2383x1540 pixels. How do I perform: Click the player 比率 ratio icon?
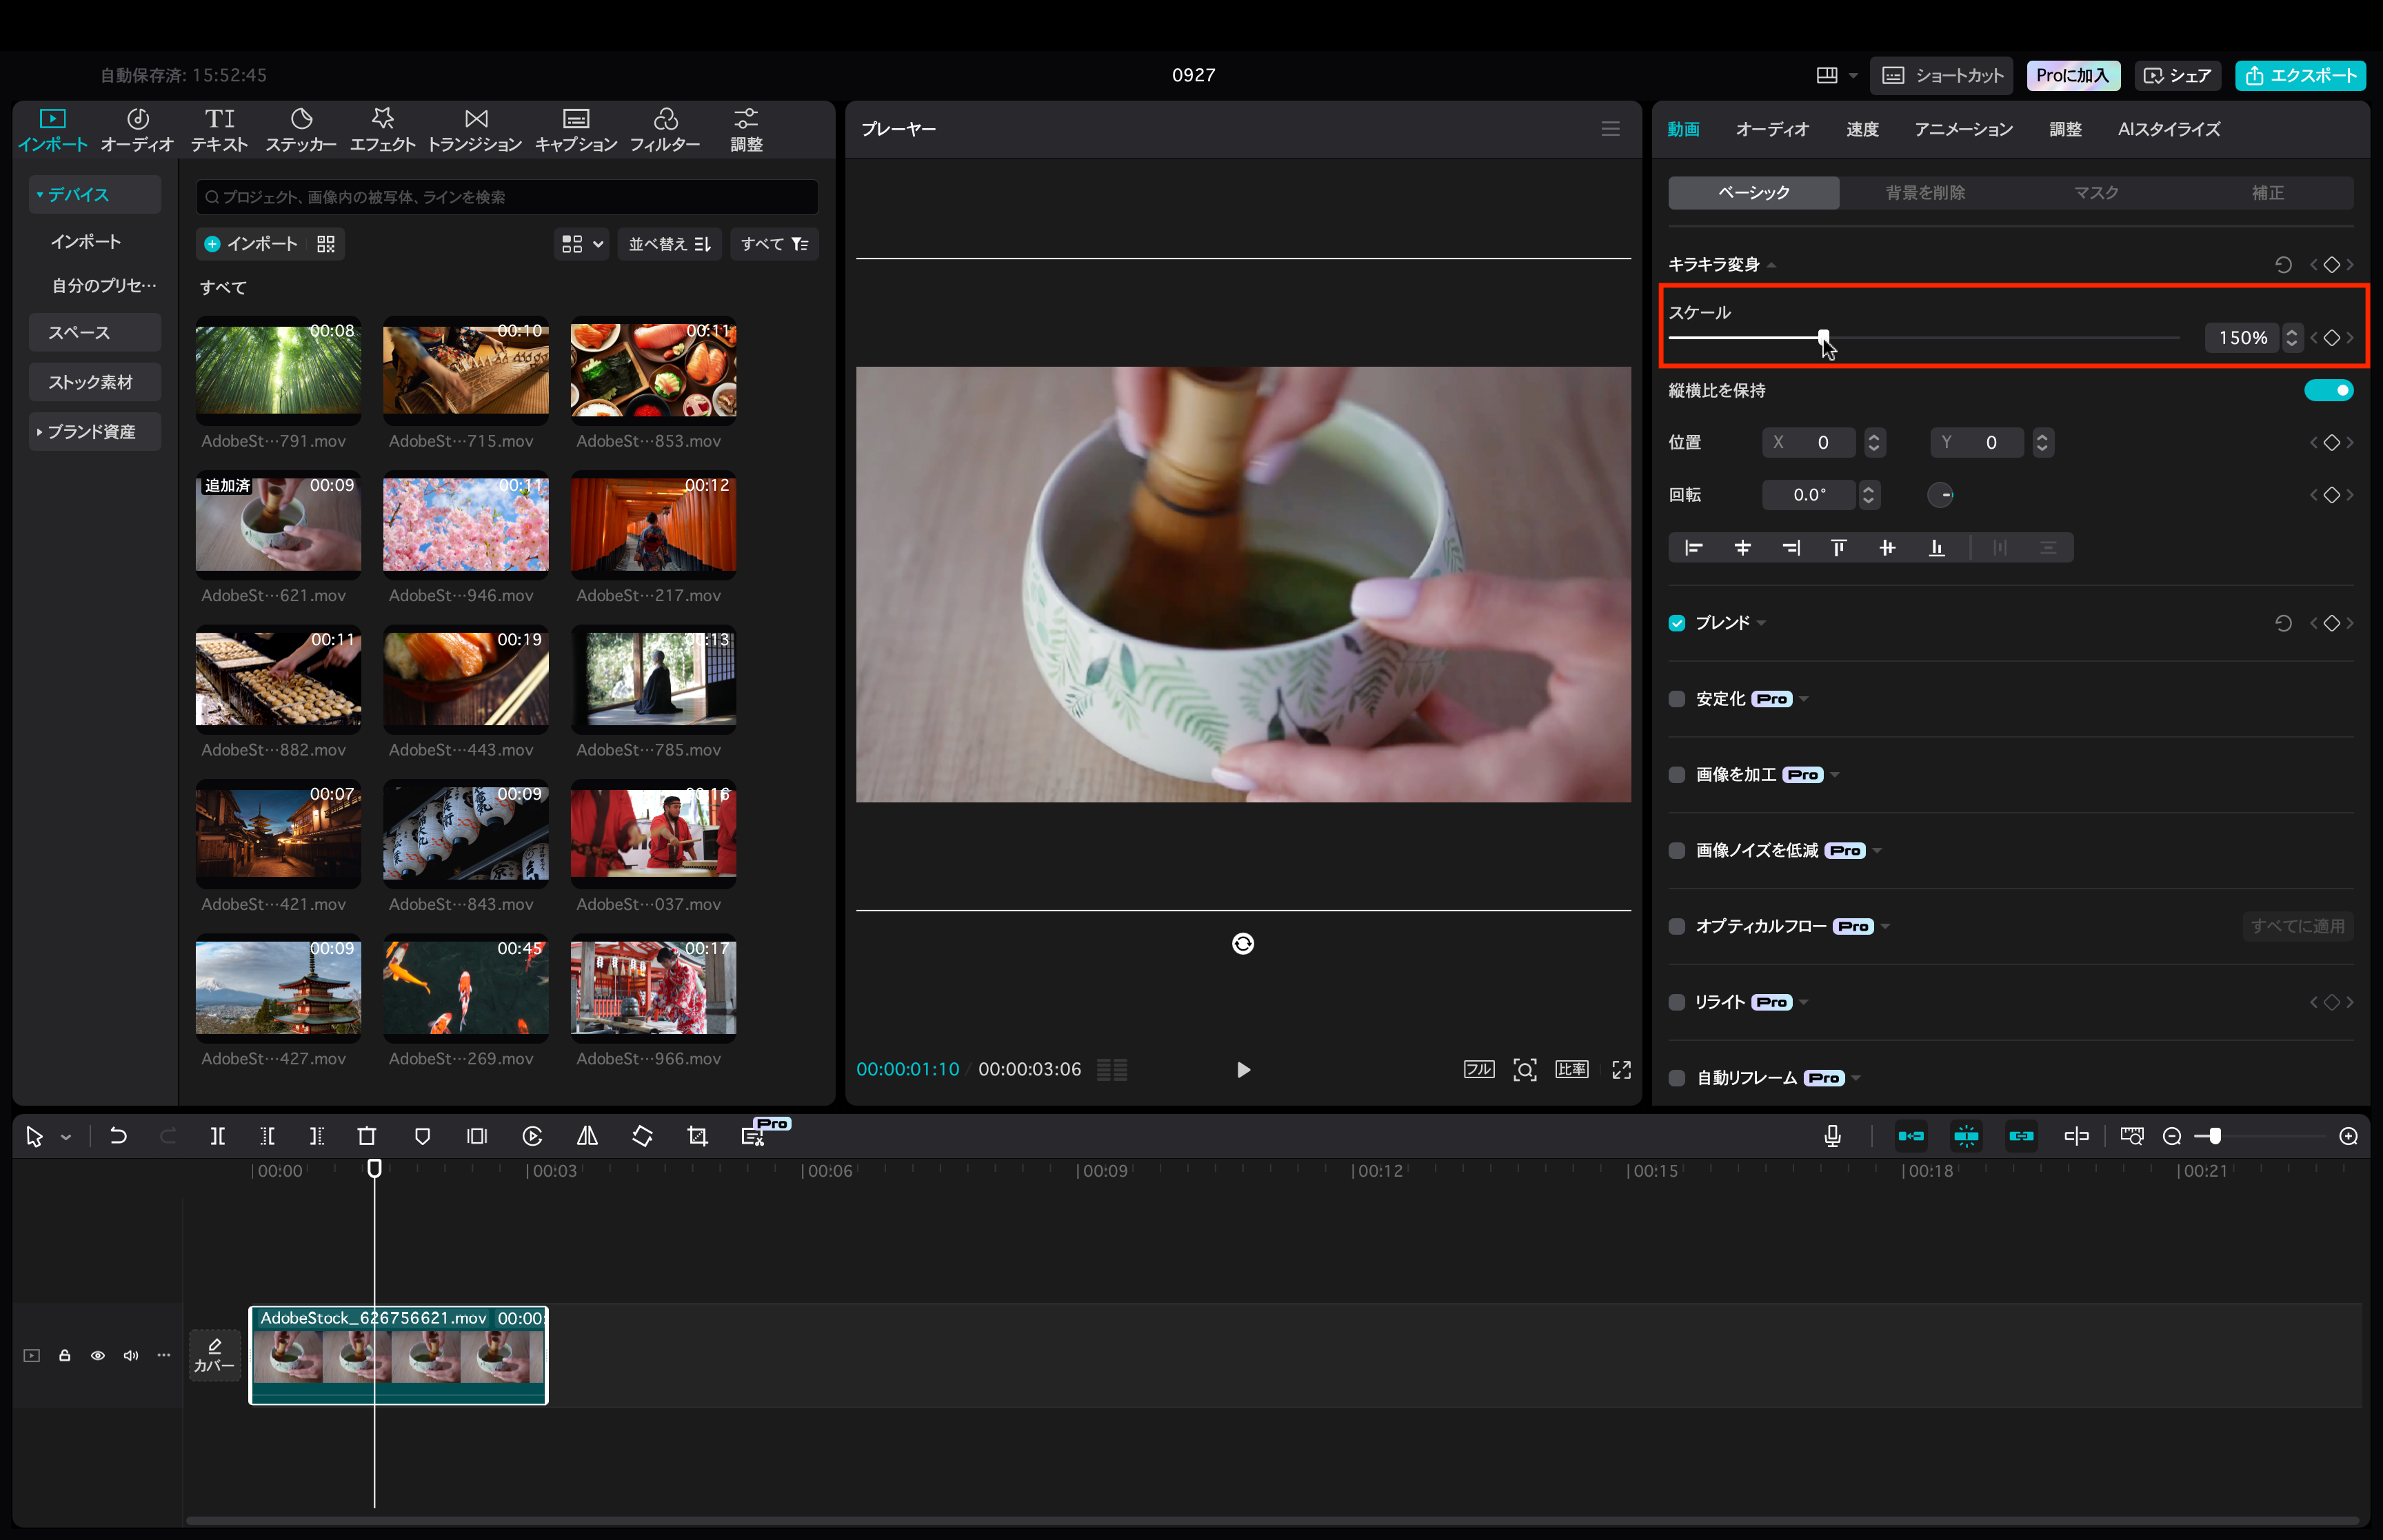coord(1571,1070)
